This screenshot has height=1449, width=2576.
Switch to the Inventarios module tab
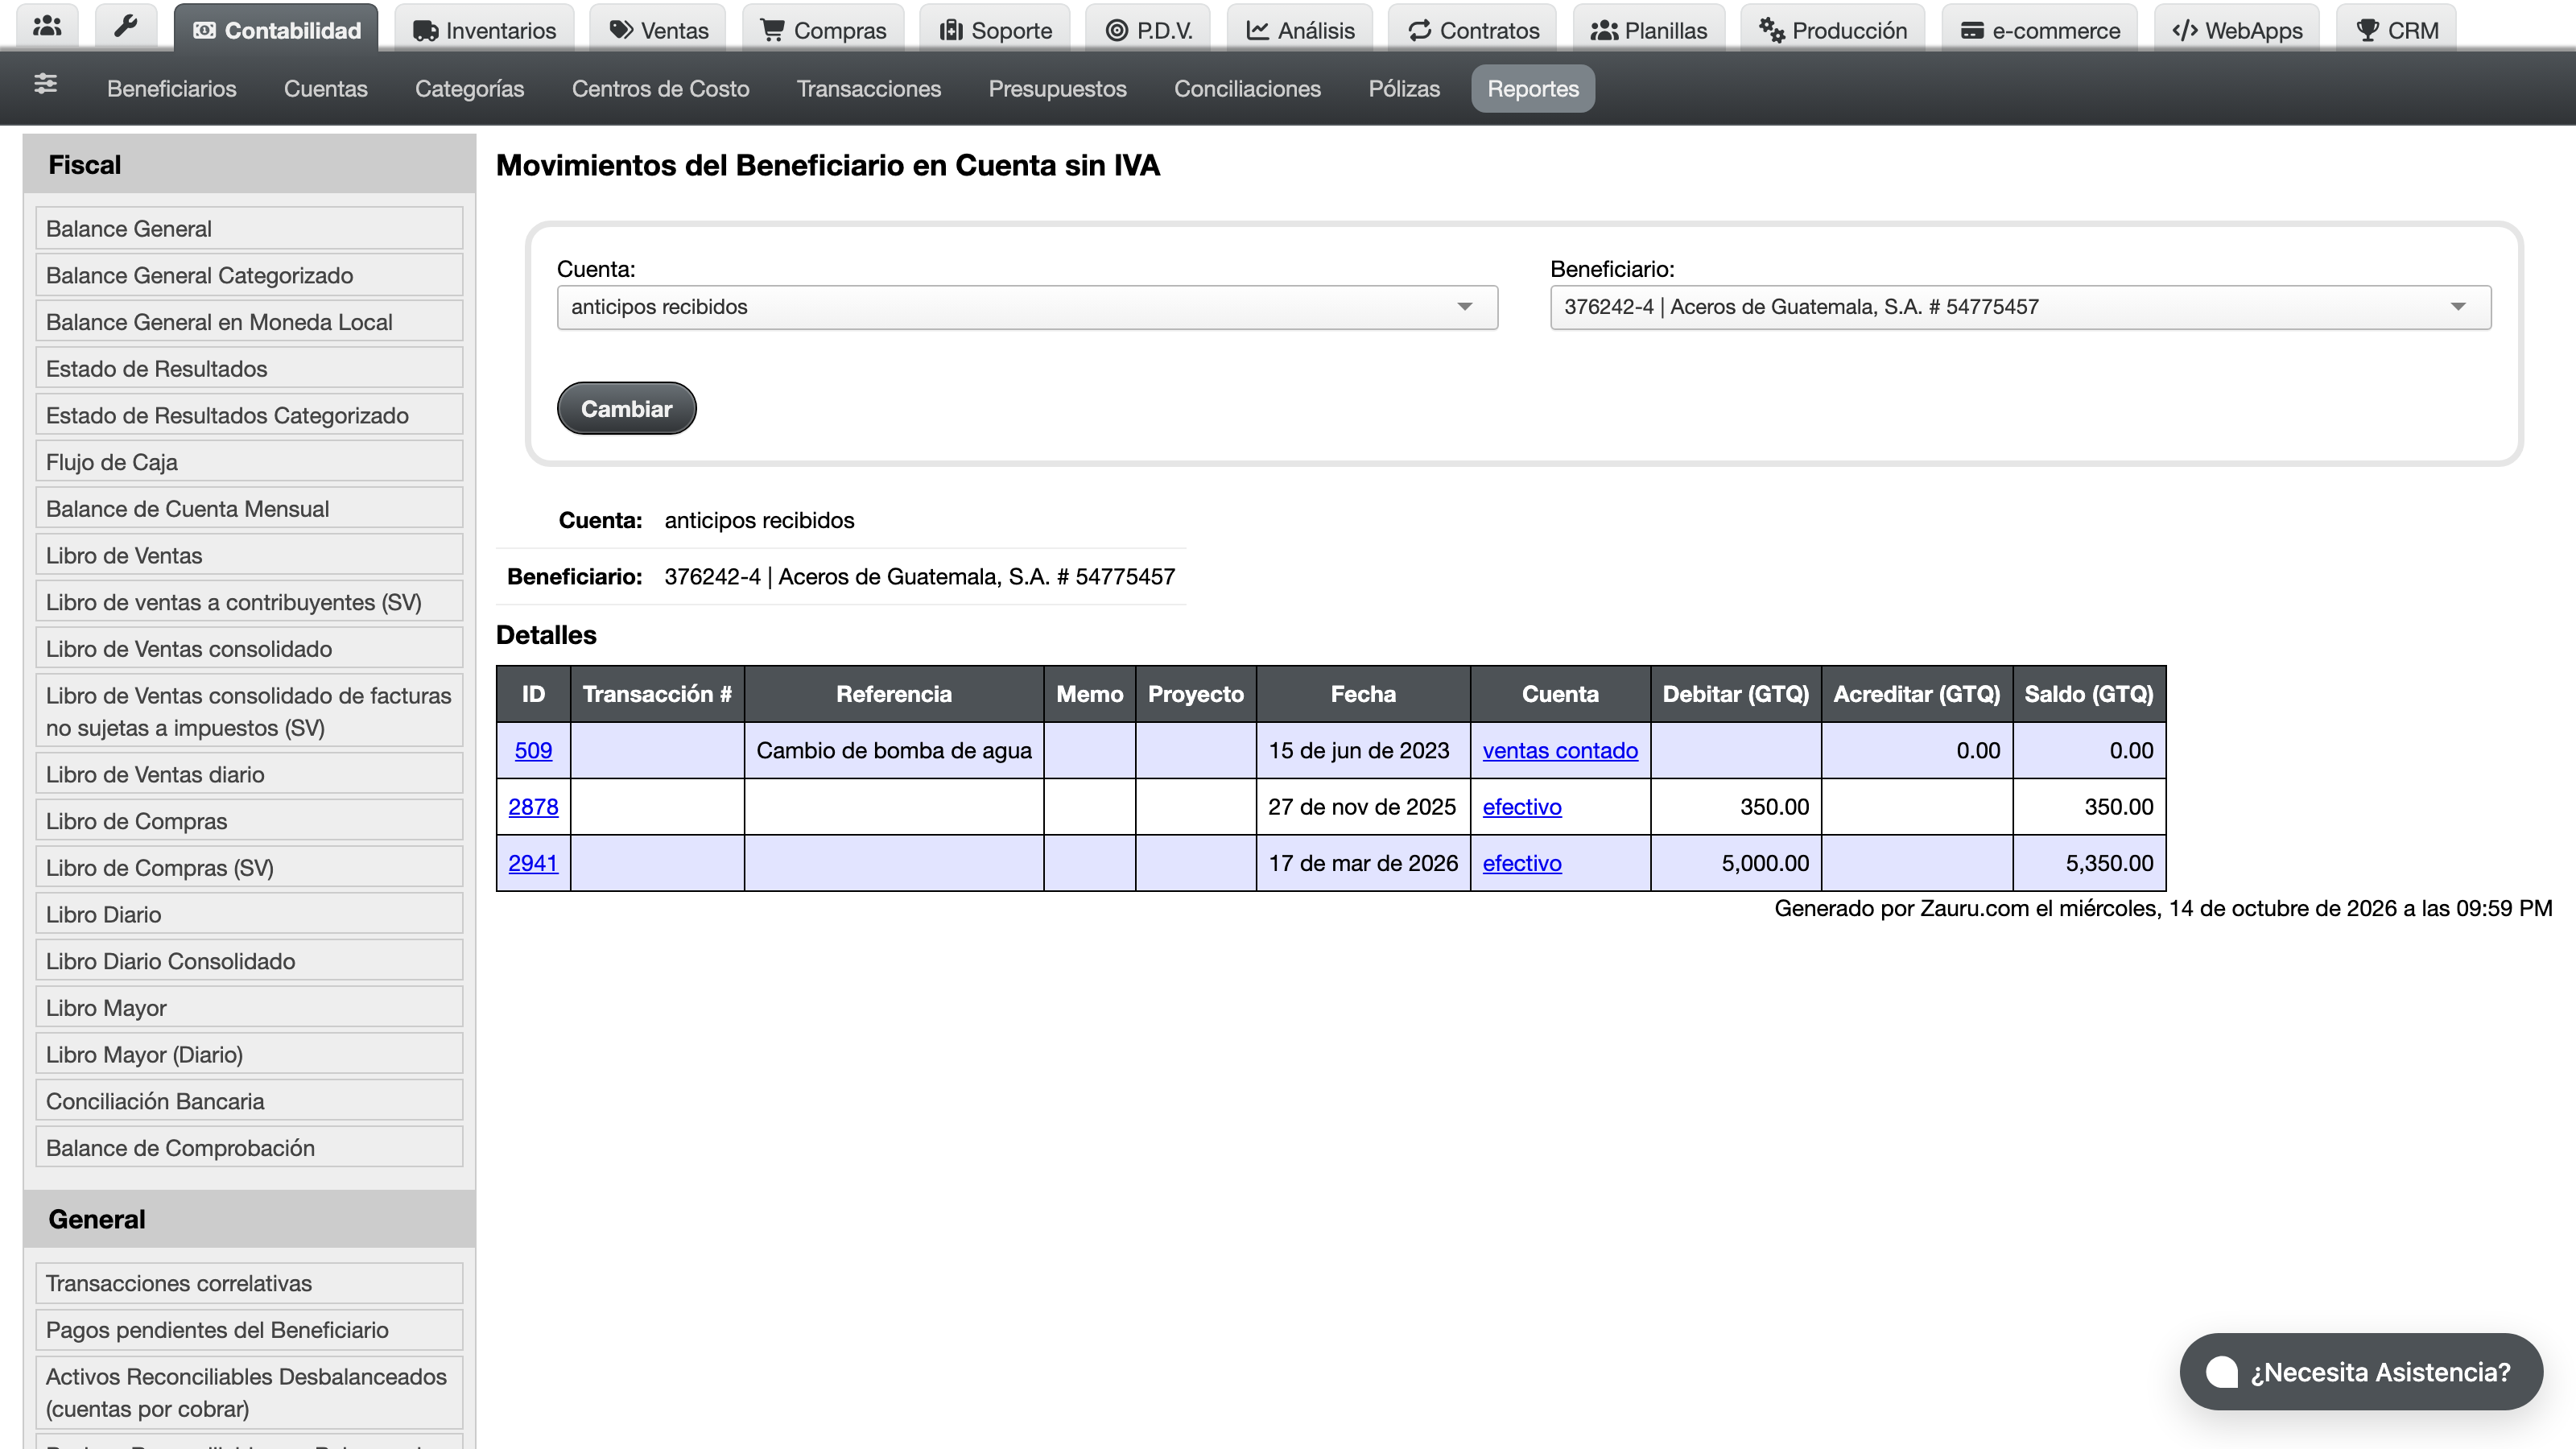(484, 30)
